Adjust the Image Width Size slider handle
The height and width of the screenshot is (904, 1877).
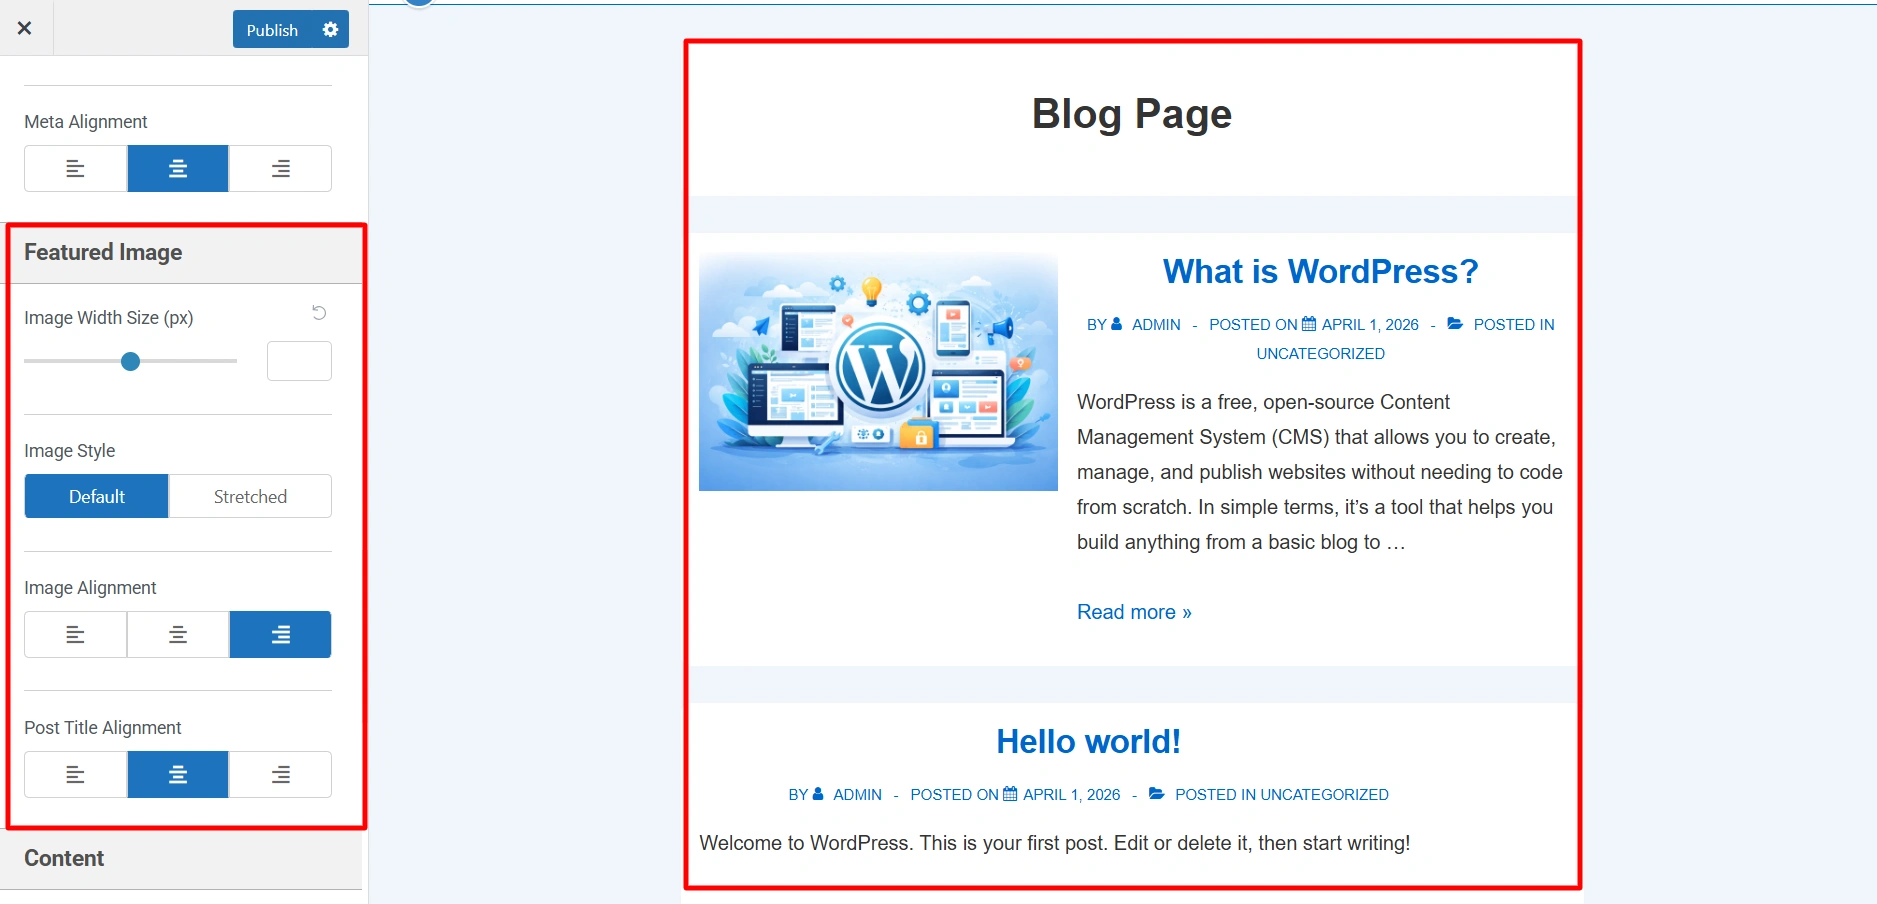[130, 361]
